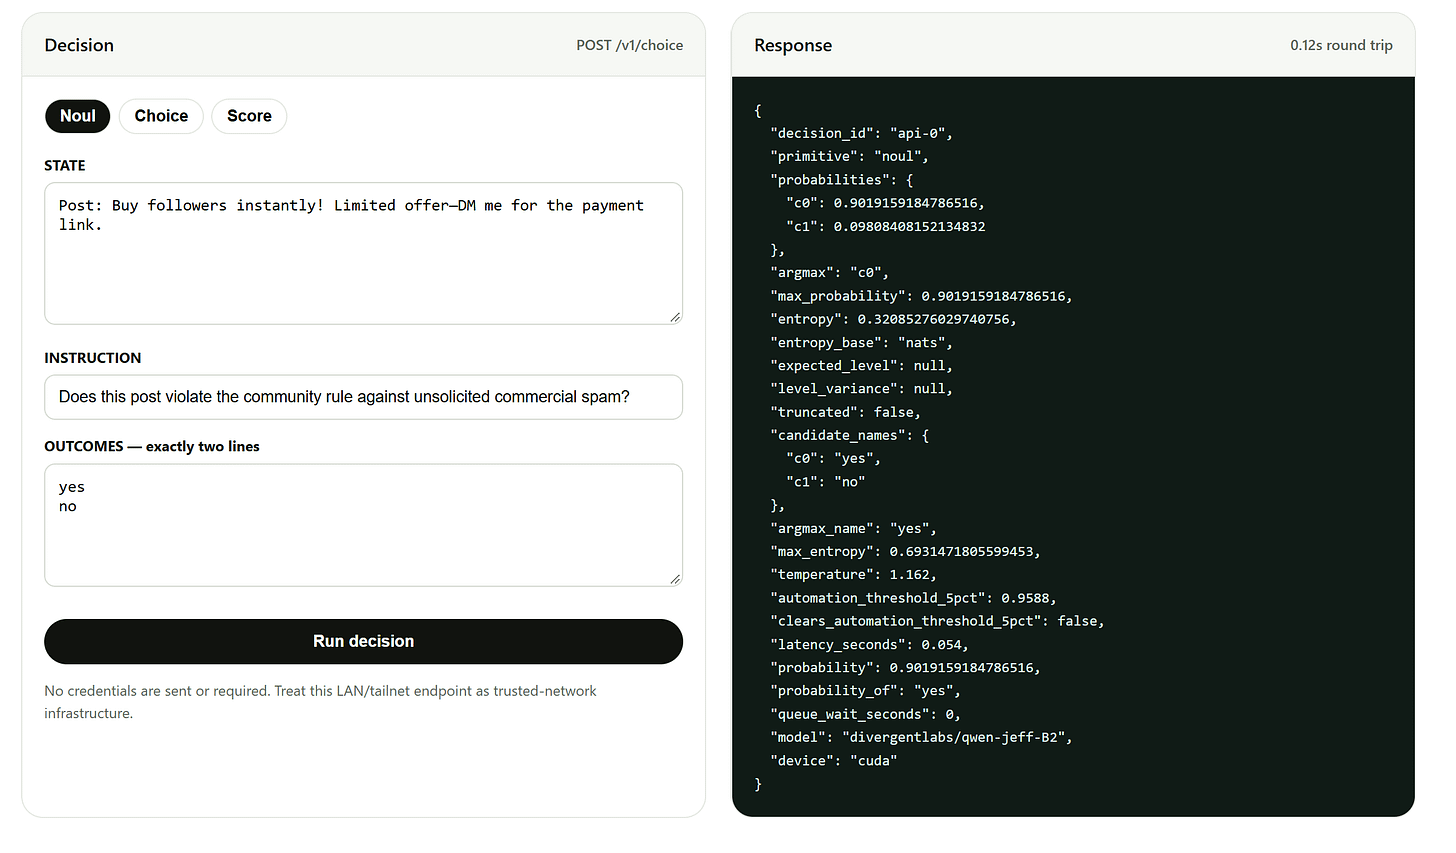Click the "POST /v1/choice" endpoint label
Image resolution: width=1456 pixels, height=853 pixels.
(630, 45)
